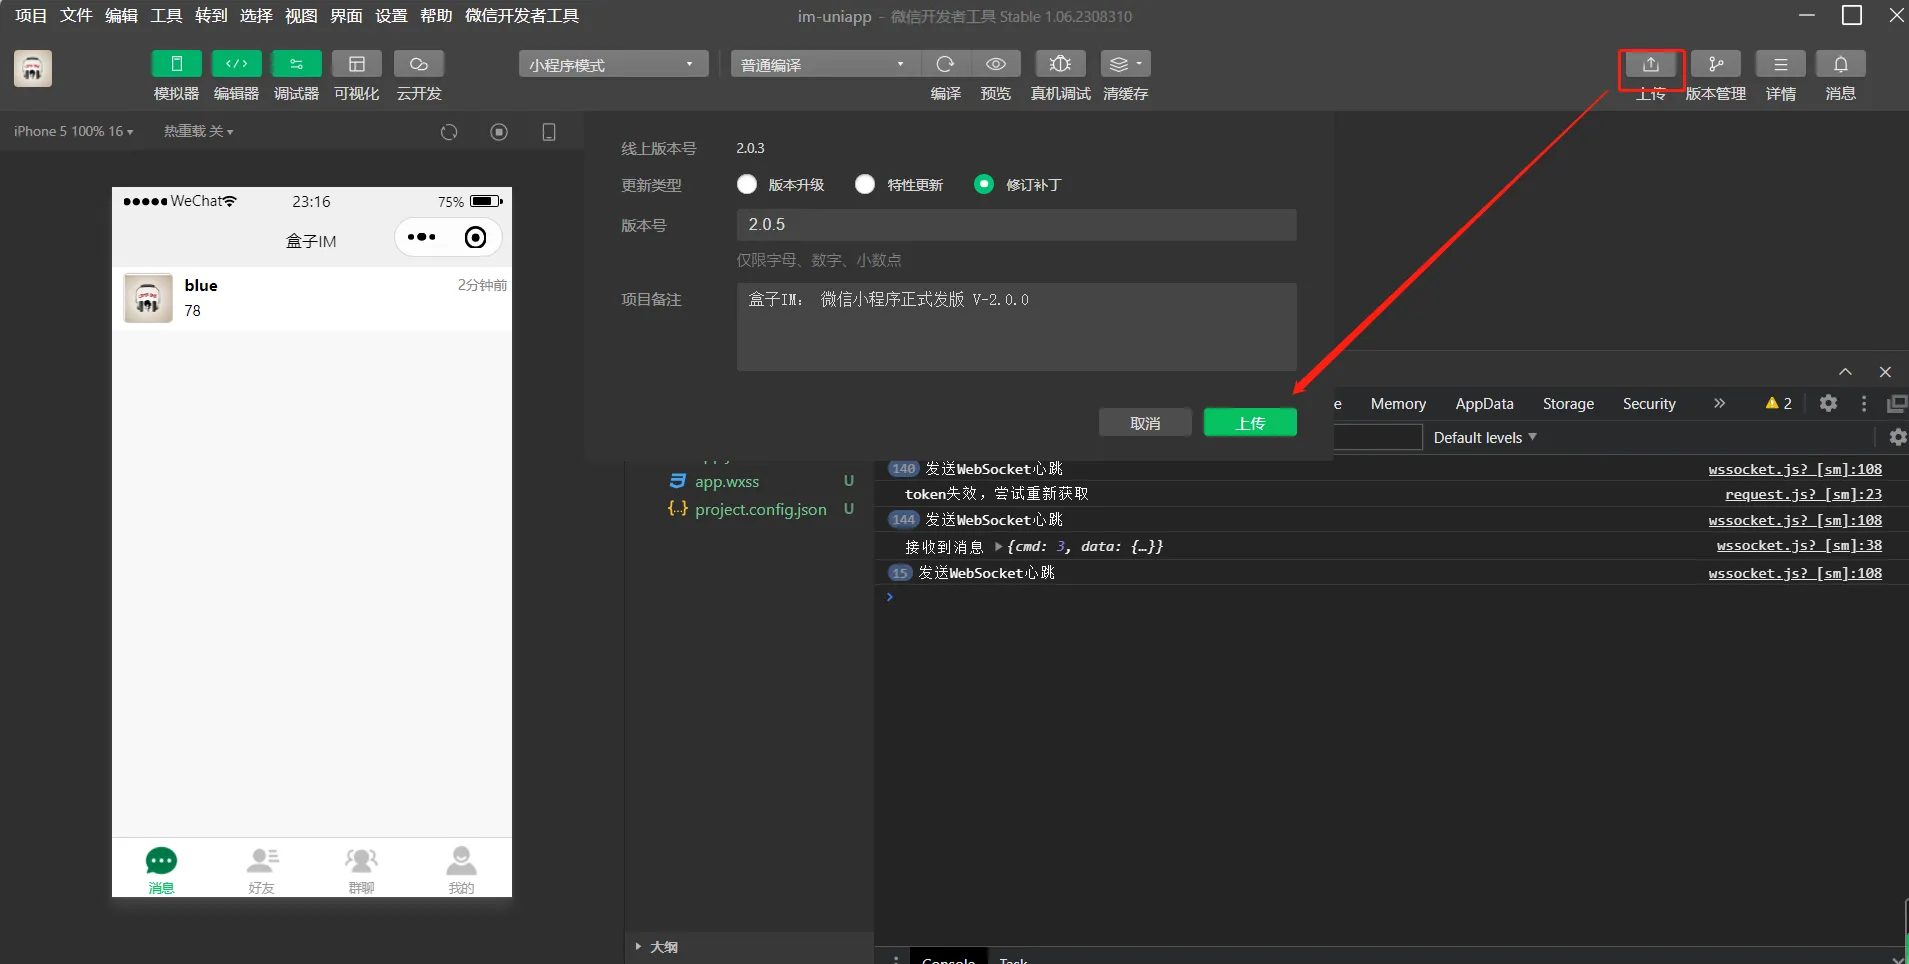Click the 取消 cancel button
This screenshot has width=1909, height=964.
1145,423
